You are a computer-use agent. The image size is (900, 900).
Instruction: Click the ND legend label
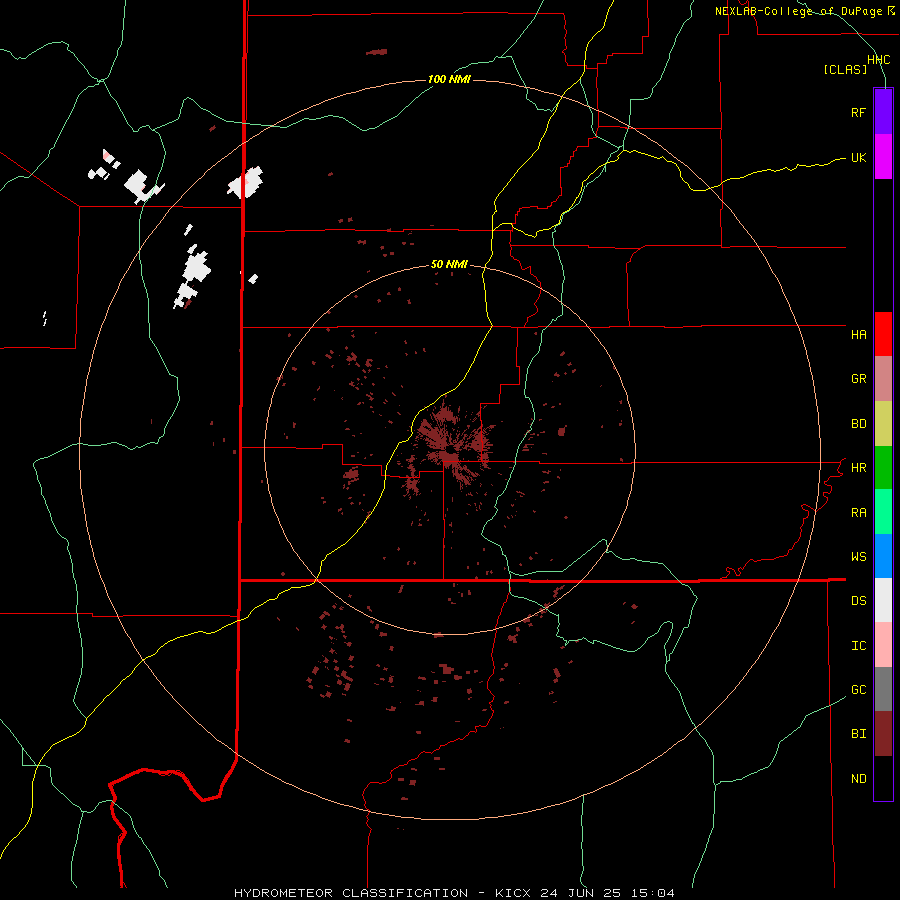(x=858, y=779)
